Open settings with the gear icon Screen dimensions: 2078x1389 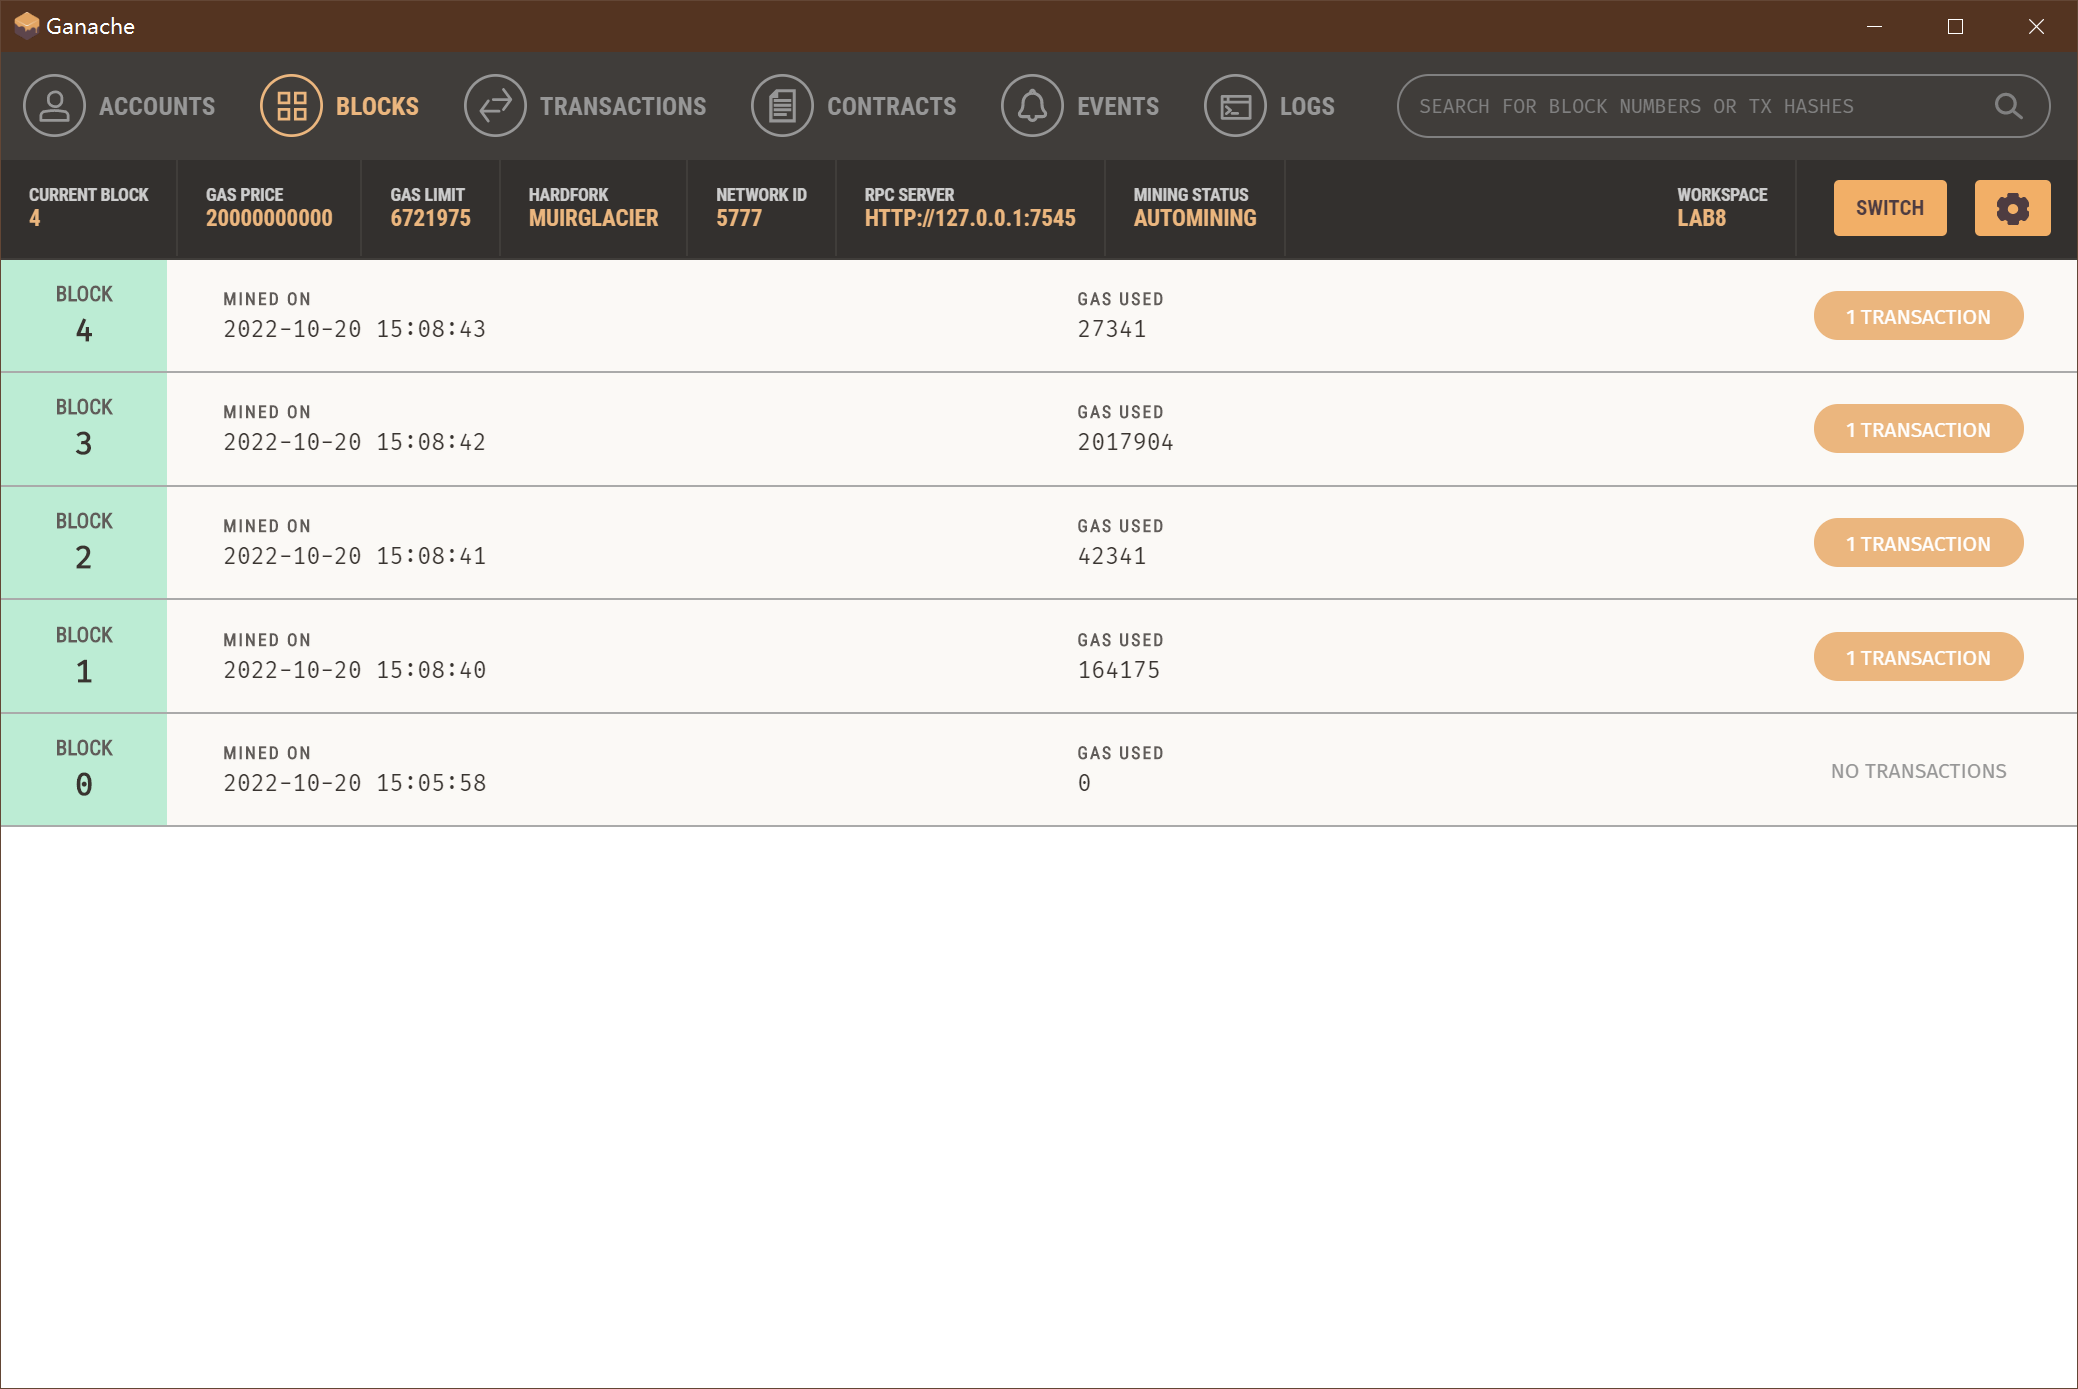click(x=2012, y=208)
